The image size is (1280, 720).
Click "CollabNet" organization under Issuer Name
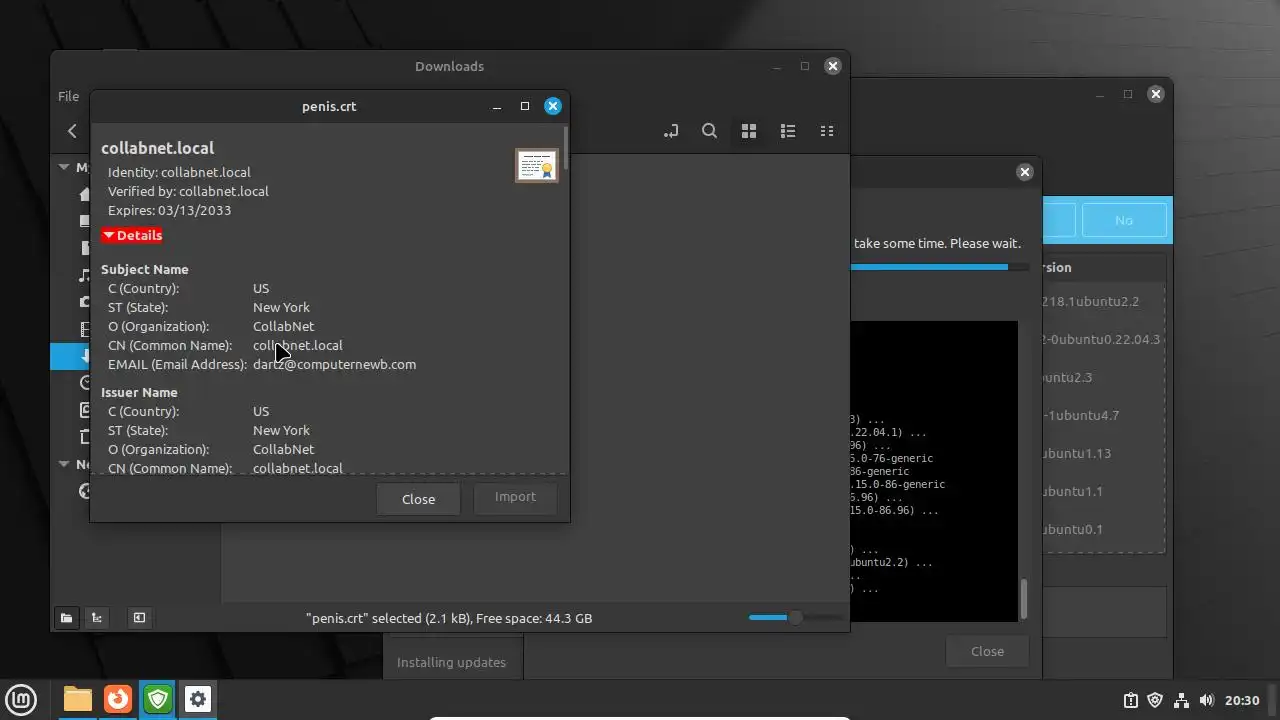click(283, 449)
